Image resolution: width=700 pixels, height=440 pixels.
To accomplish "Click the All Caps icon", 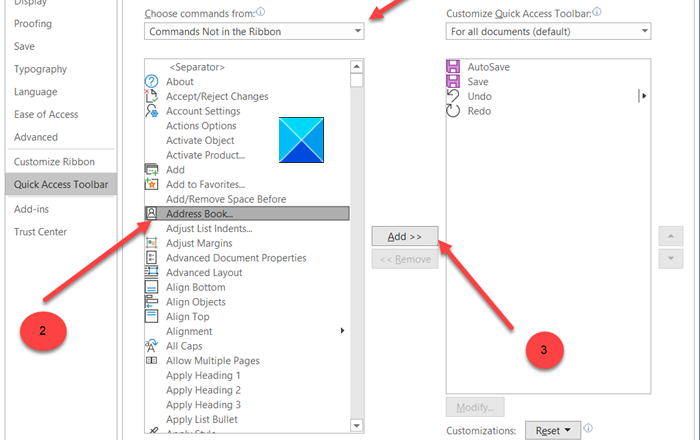I will point(151,345).
